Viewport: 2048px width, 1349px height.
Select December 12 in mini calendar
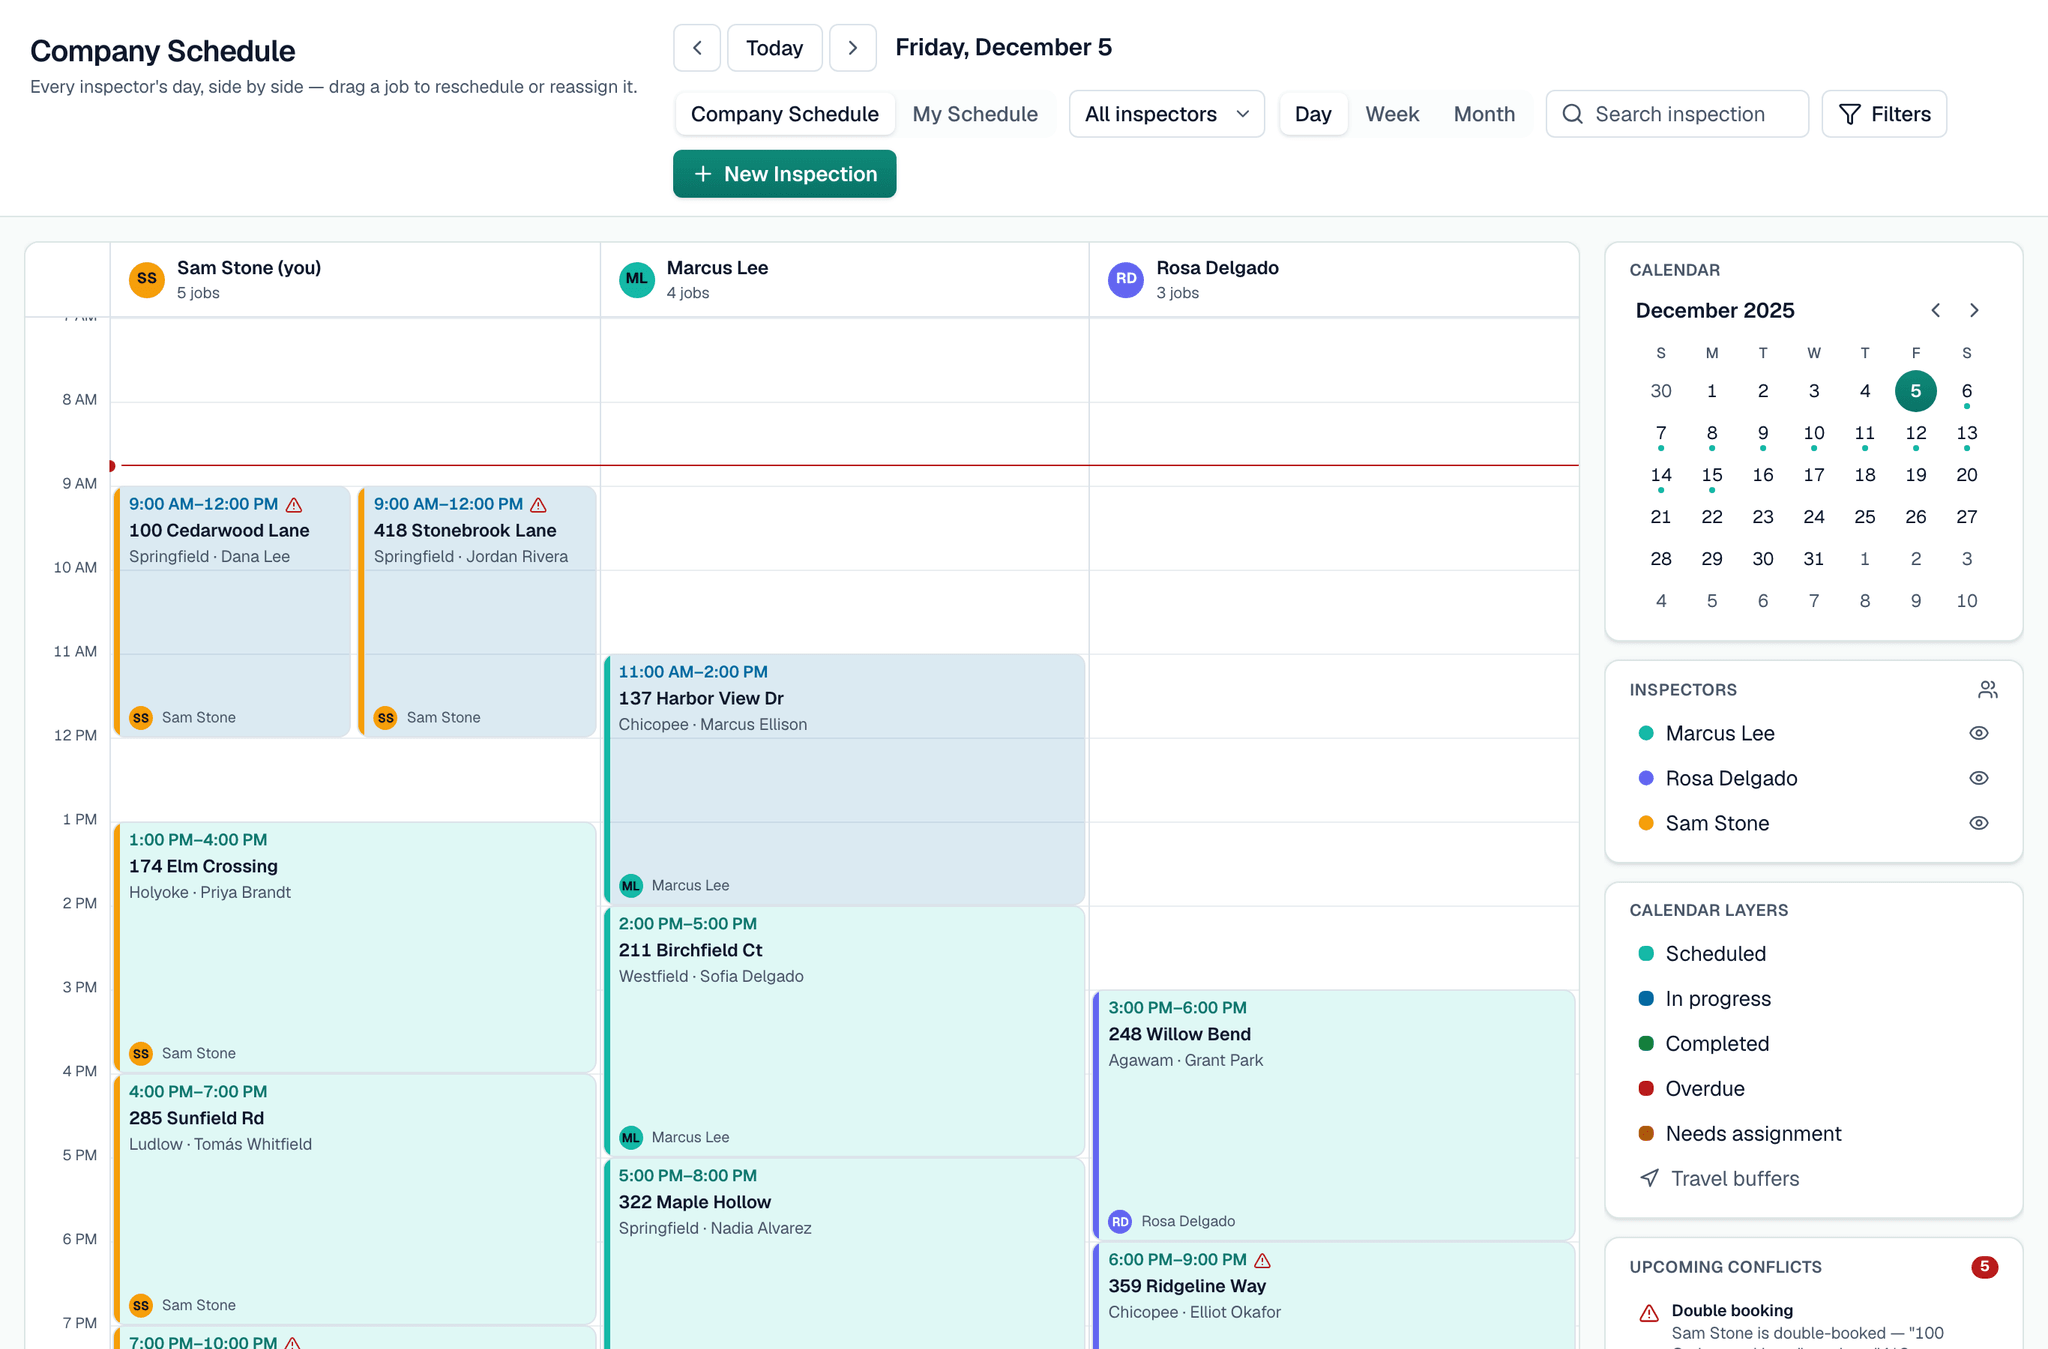coord(1916,434)
